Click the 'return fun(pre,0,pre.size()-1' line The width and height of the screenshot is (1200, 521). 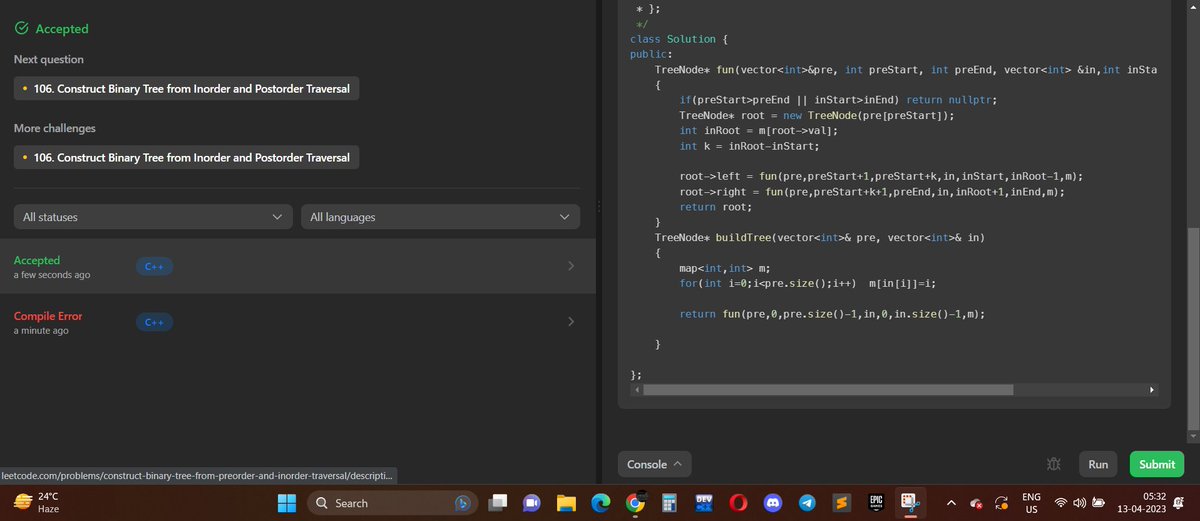pyautogui.click(x=832, y=314)
